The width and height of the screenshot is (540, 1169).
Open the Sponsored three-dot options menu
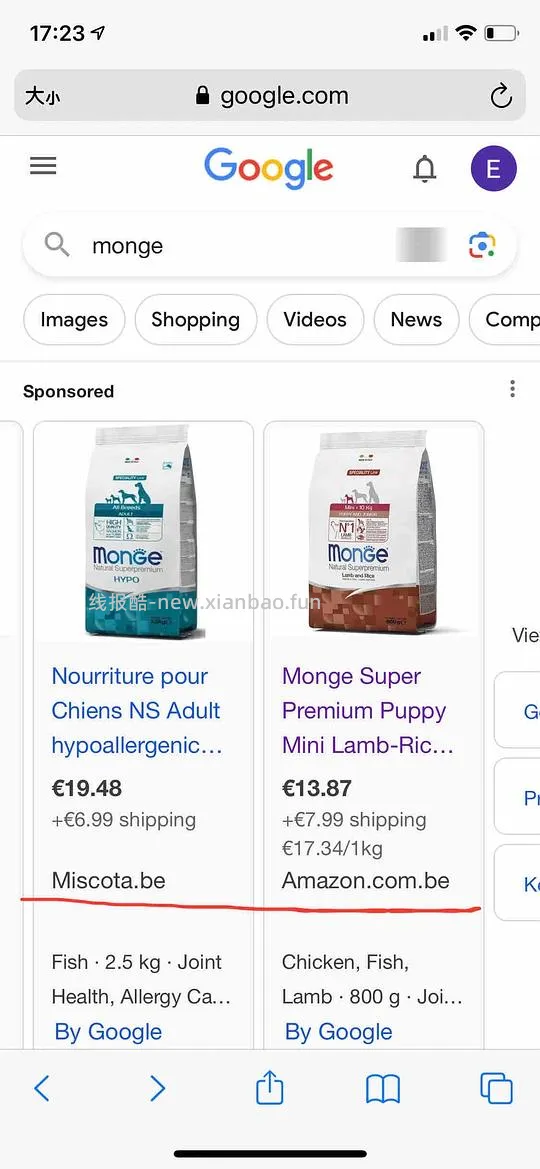tap(512, 388)
